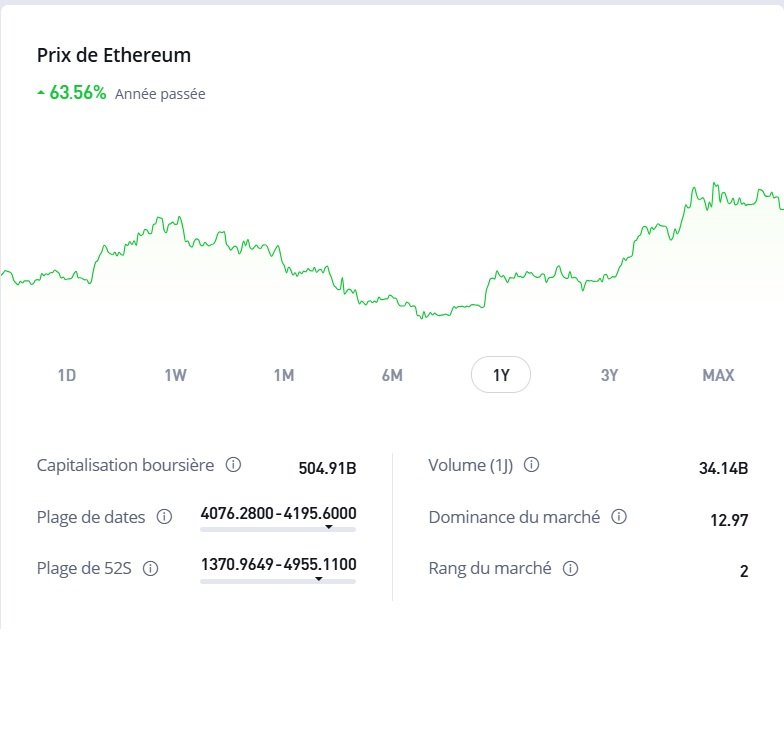Open info icon next to Rang du marché
This screenshot has height=733, width=784.
(570, 568)
